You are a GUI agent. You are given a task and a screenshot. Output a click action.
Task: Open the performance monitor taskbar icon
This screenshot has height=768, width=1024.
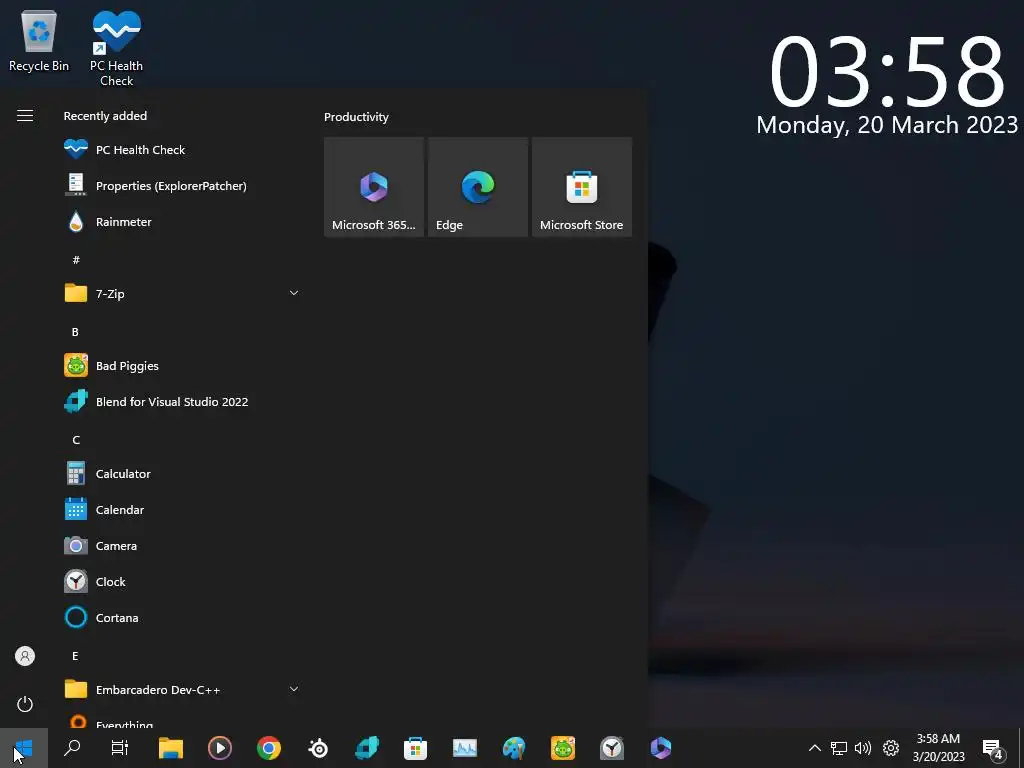pyautogui.click(x=465, y=748)
